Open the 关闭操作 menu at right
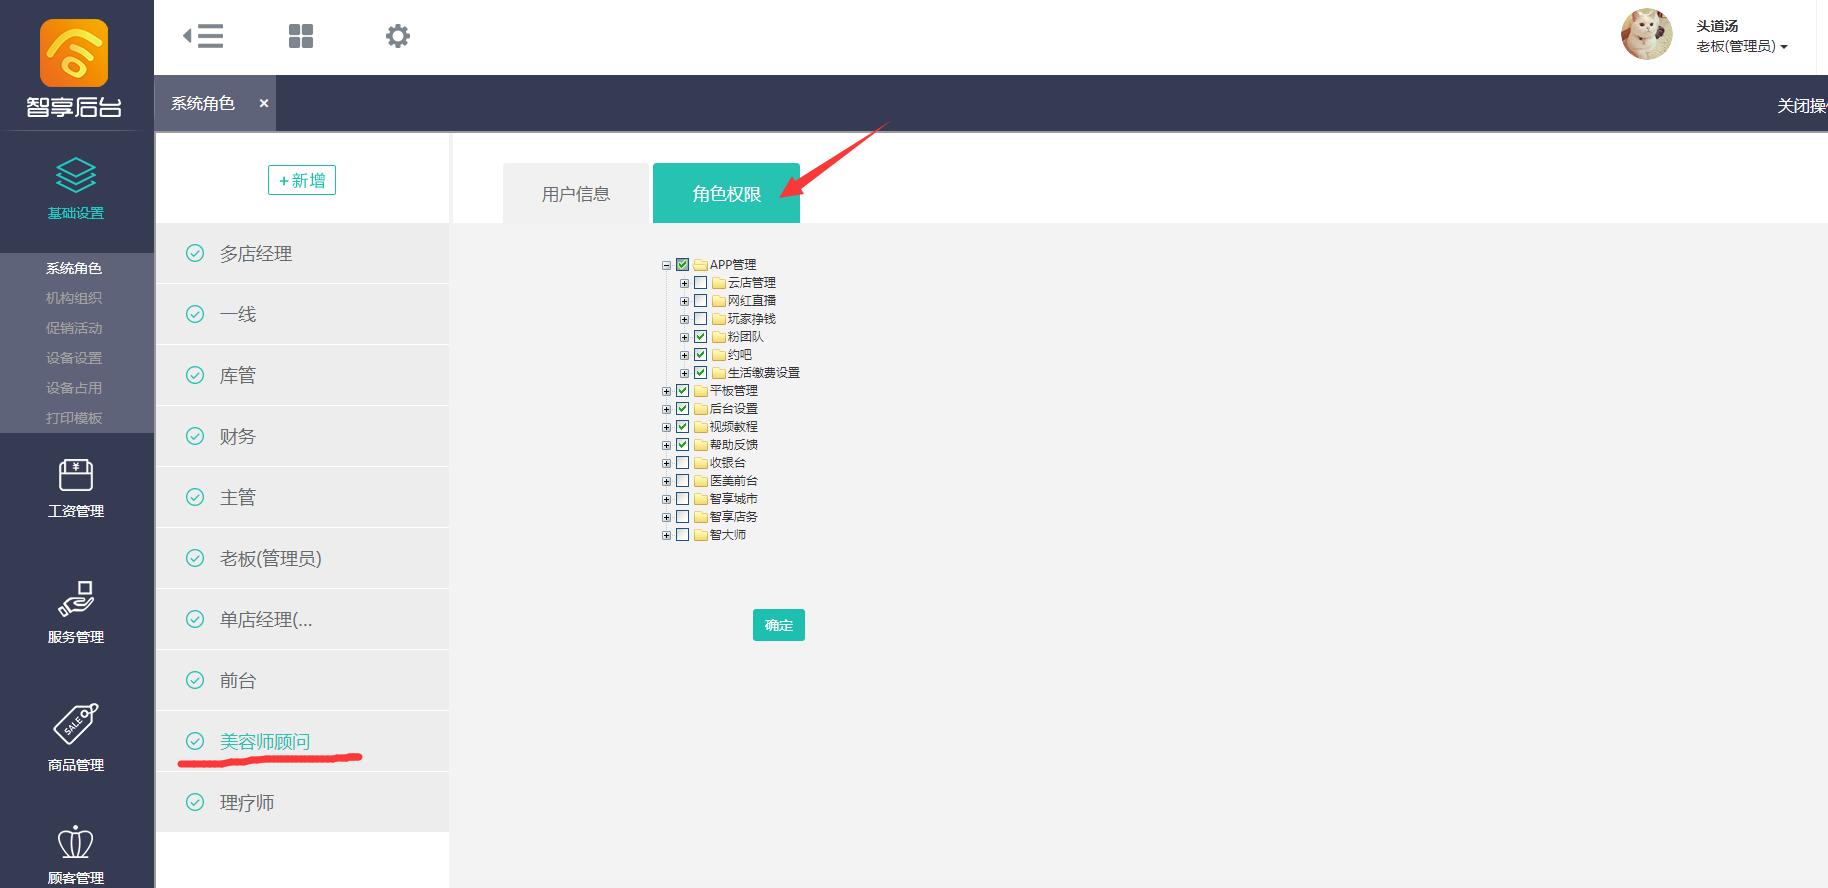Viewport: 1828px width, 888px height. 1802,106
